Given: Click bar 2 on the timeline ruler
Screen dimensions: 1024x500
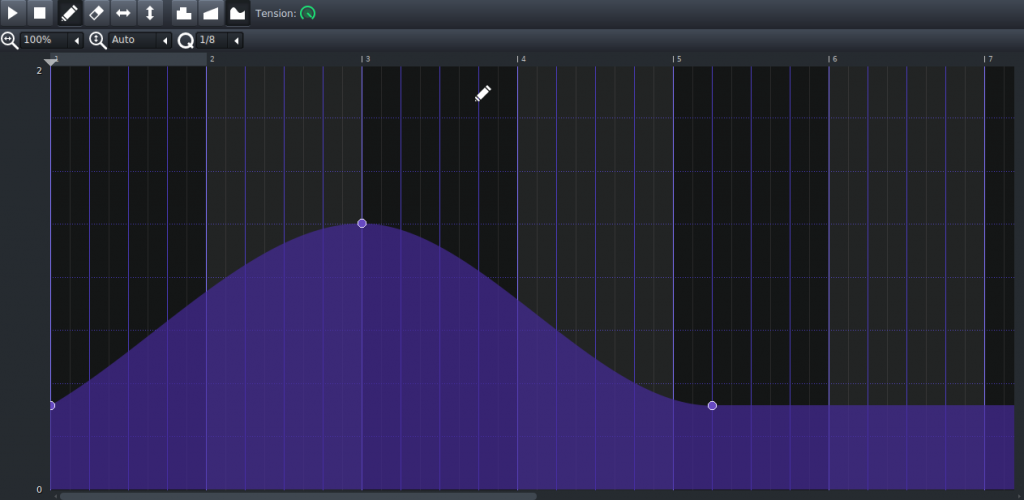Looking at the screenshot, I should 212,59.
